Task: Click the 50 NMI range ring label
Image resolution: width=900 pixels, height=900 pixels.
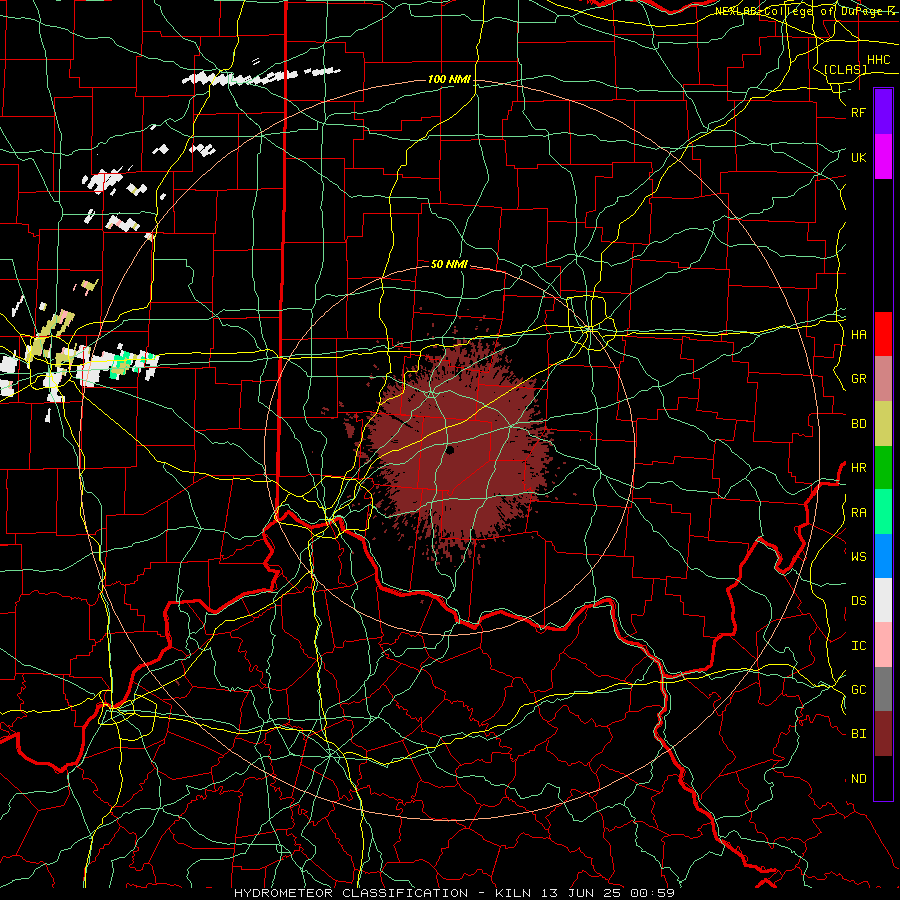Action: click(x=449, y=264)
